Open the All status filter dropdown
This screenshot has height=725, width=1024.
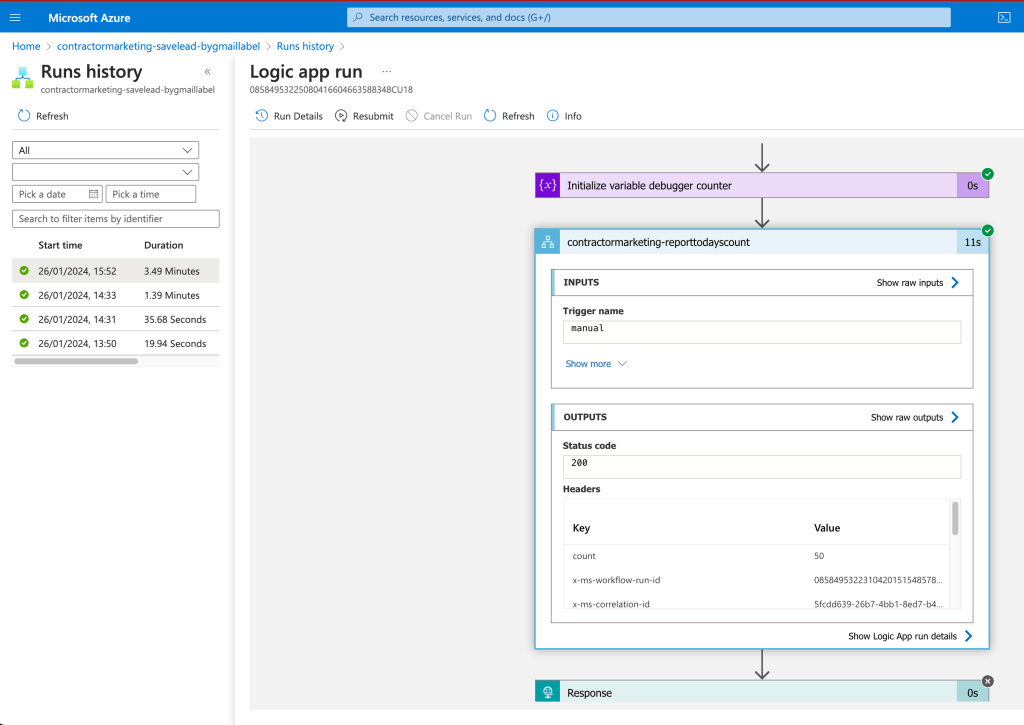point(105,150)
